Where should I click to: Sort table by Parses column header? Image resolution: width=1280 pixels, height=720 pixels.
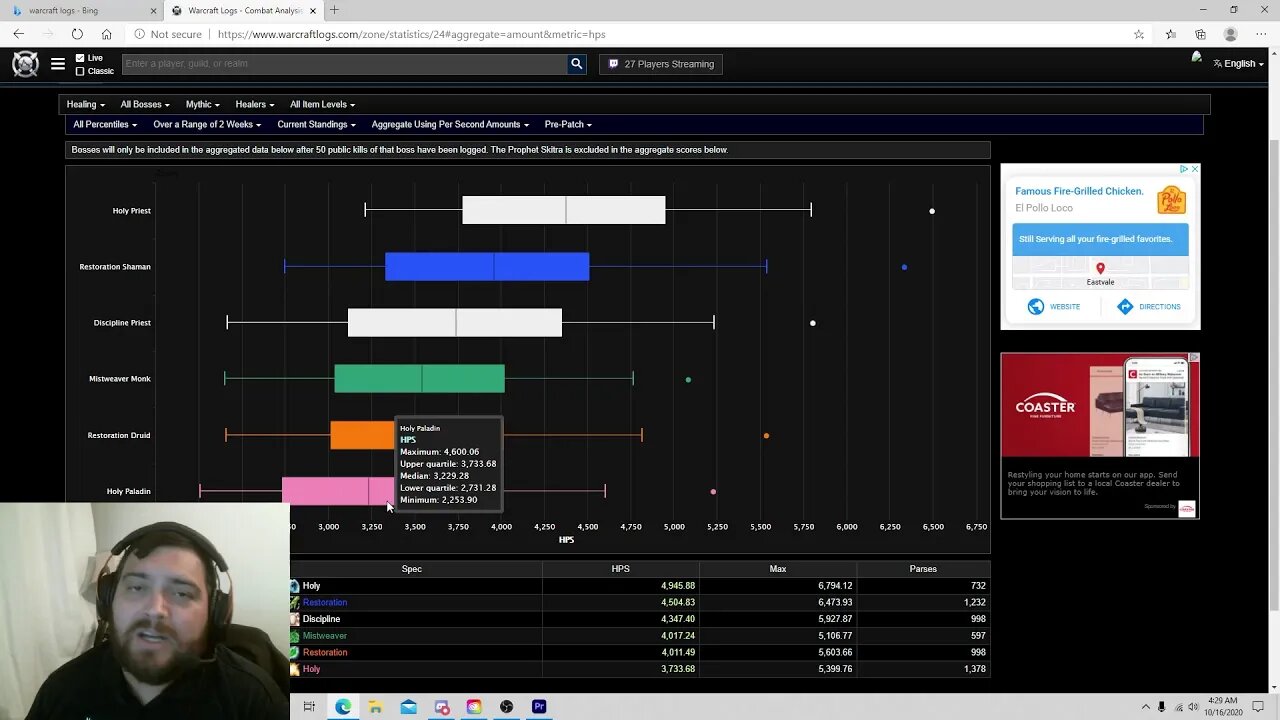point(923,569)
